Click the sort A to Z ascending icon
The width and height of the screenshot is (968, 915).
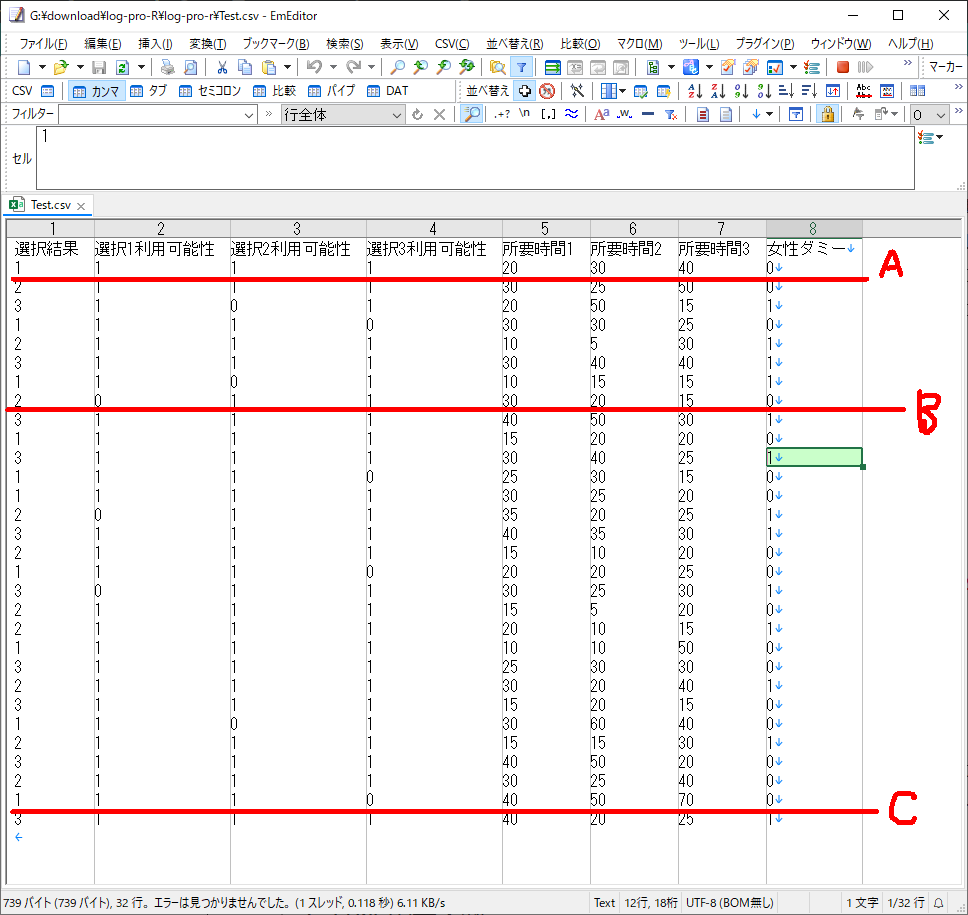[x=696, y=91]
